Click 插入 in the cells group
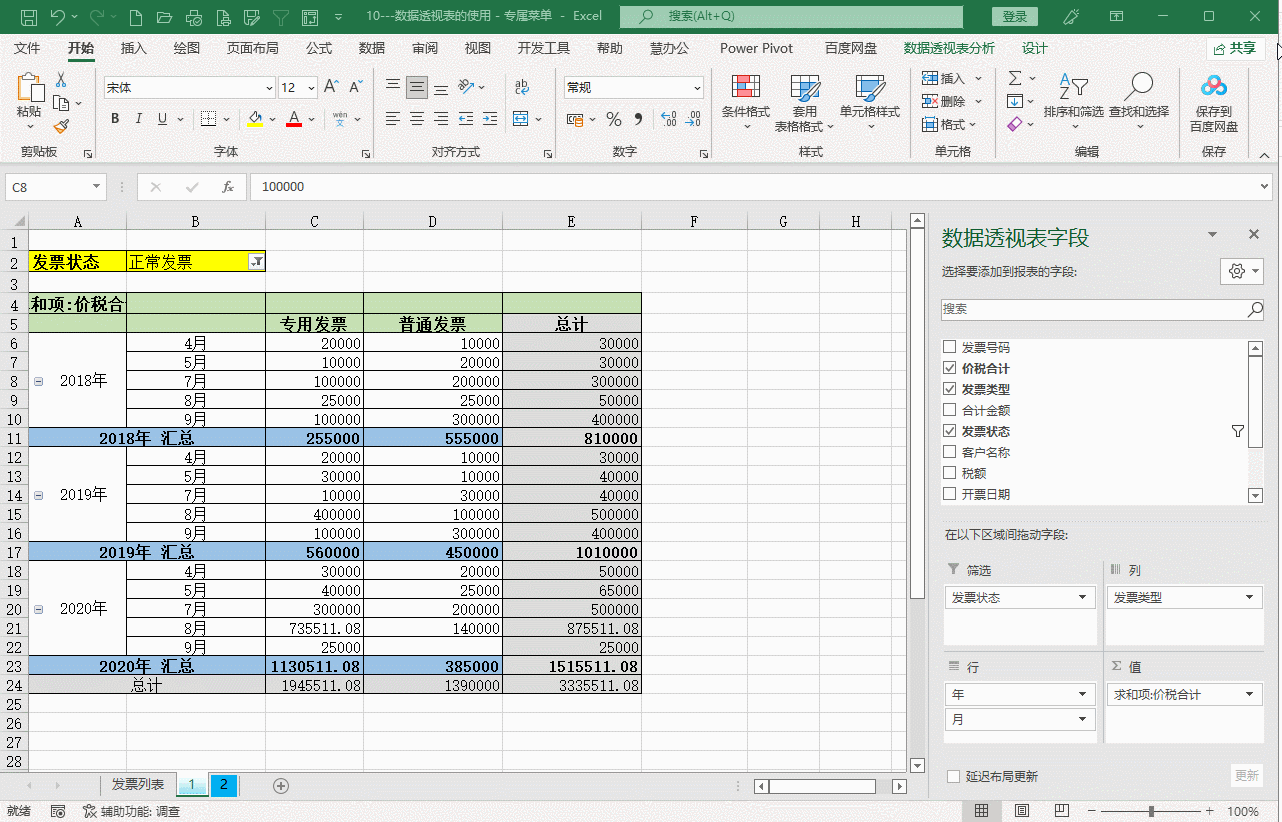 952,78
